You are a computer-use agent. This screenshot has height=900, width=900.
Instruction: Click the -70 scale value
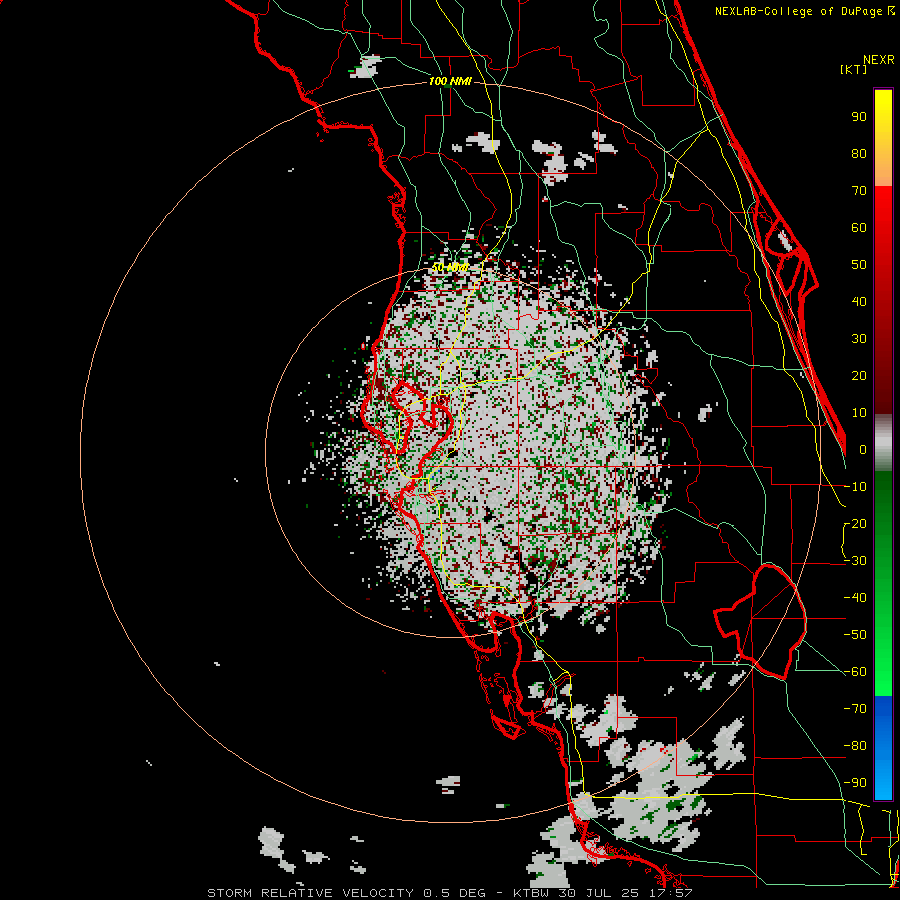pos(855,709)
